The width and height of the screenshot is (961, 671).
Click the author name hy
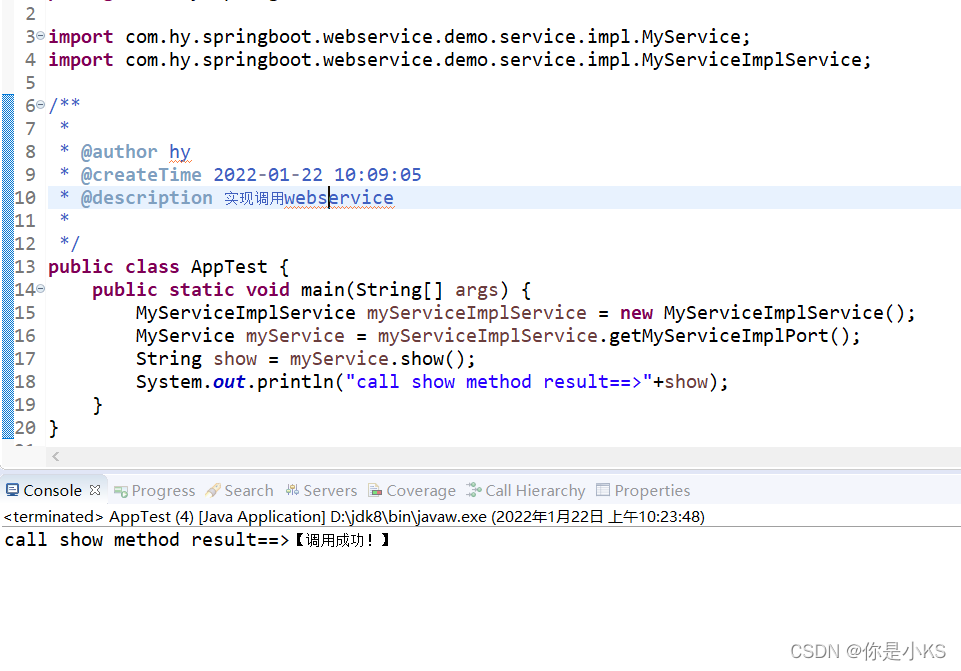[180, 152]
